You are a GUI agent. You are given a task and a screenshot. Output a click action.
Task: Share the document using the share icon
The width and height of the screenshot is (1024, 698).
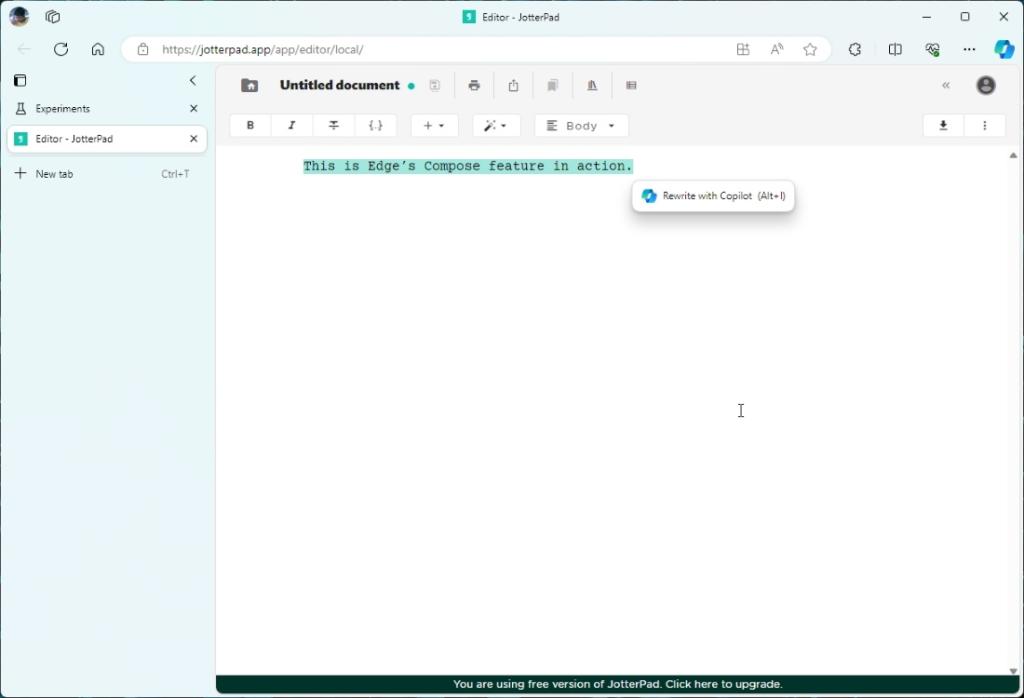tap(513, 85)
